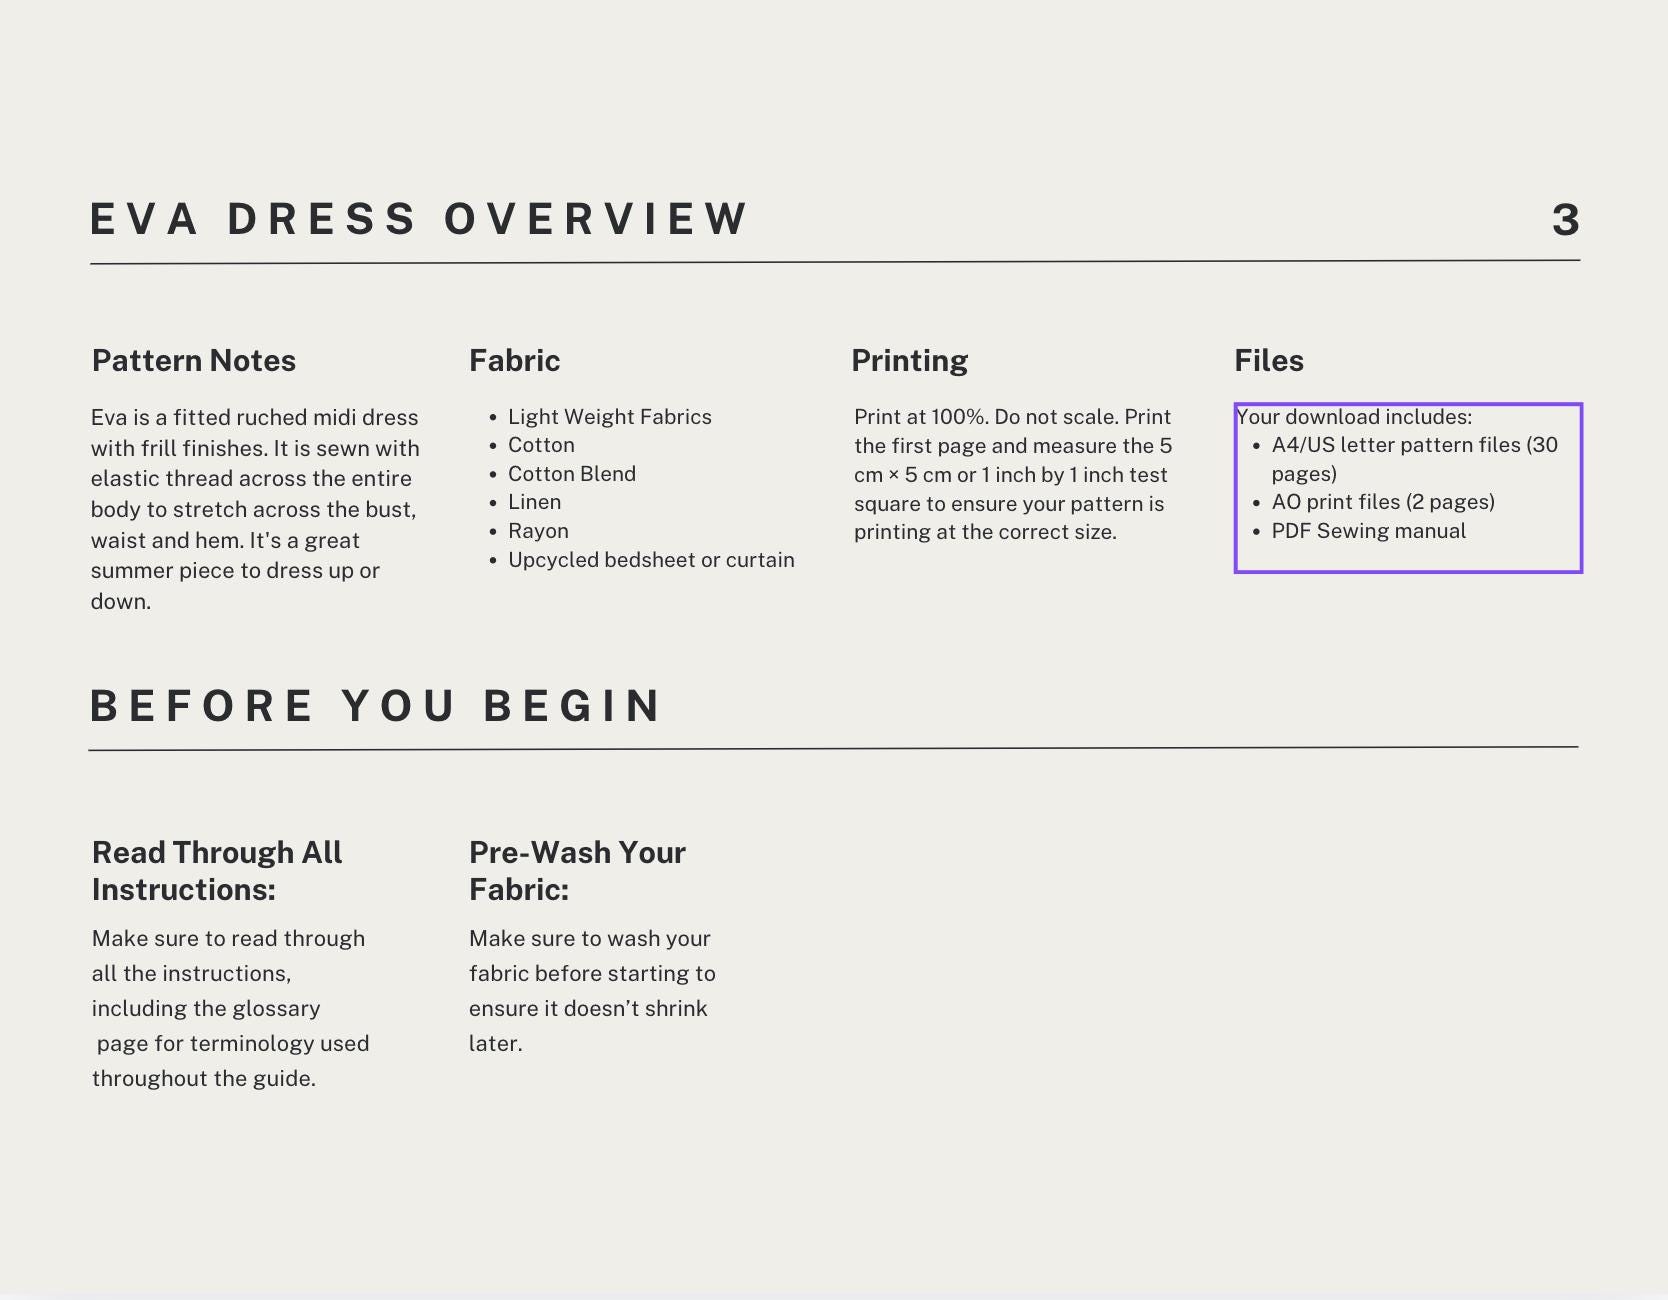Image resolution: width=1668 pixels, height=1300 pixels.
Task: Select the PDF Sewing manual item
Action: tap(1368, 531)
